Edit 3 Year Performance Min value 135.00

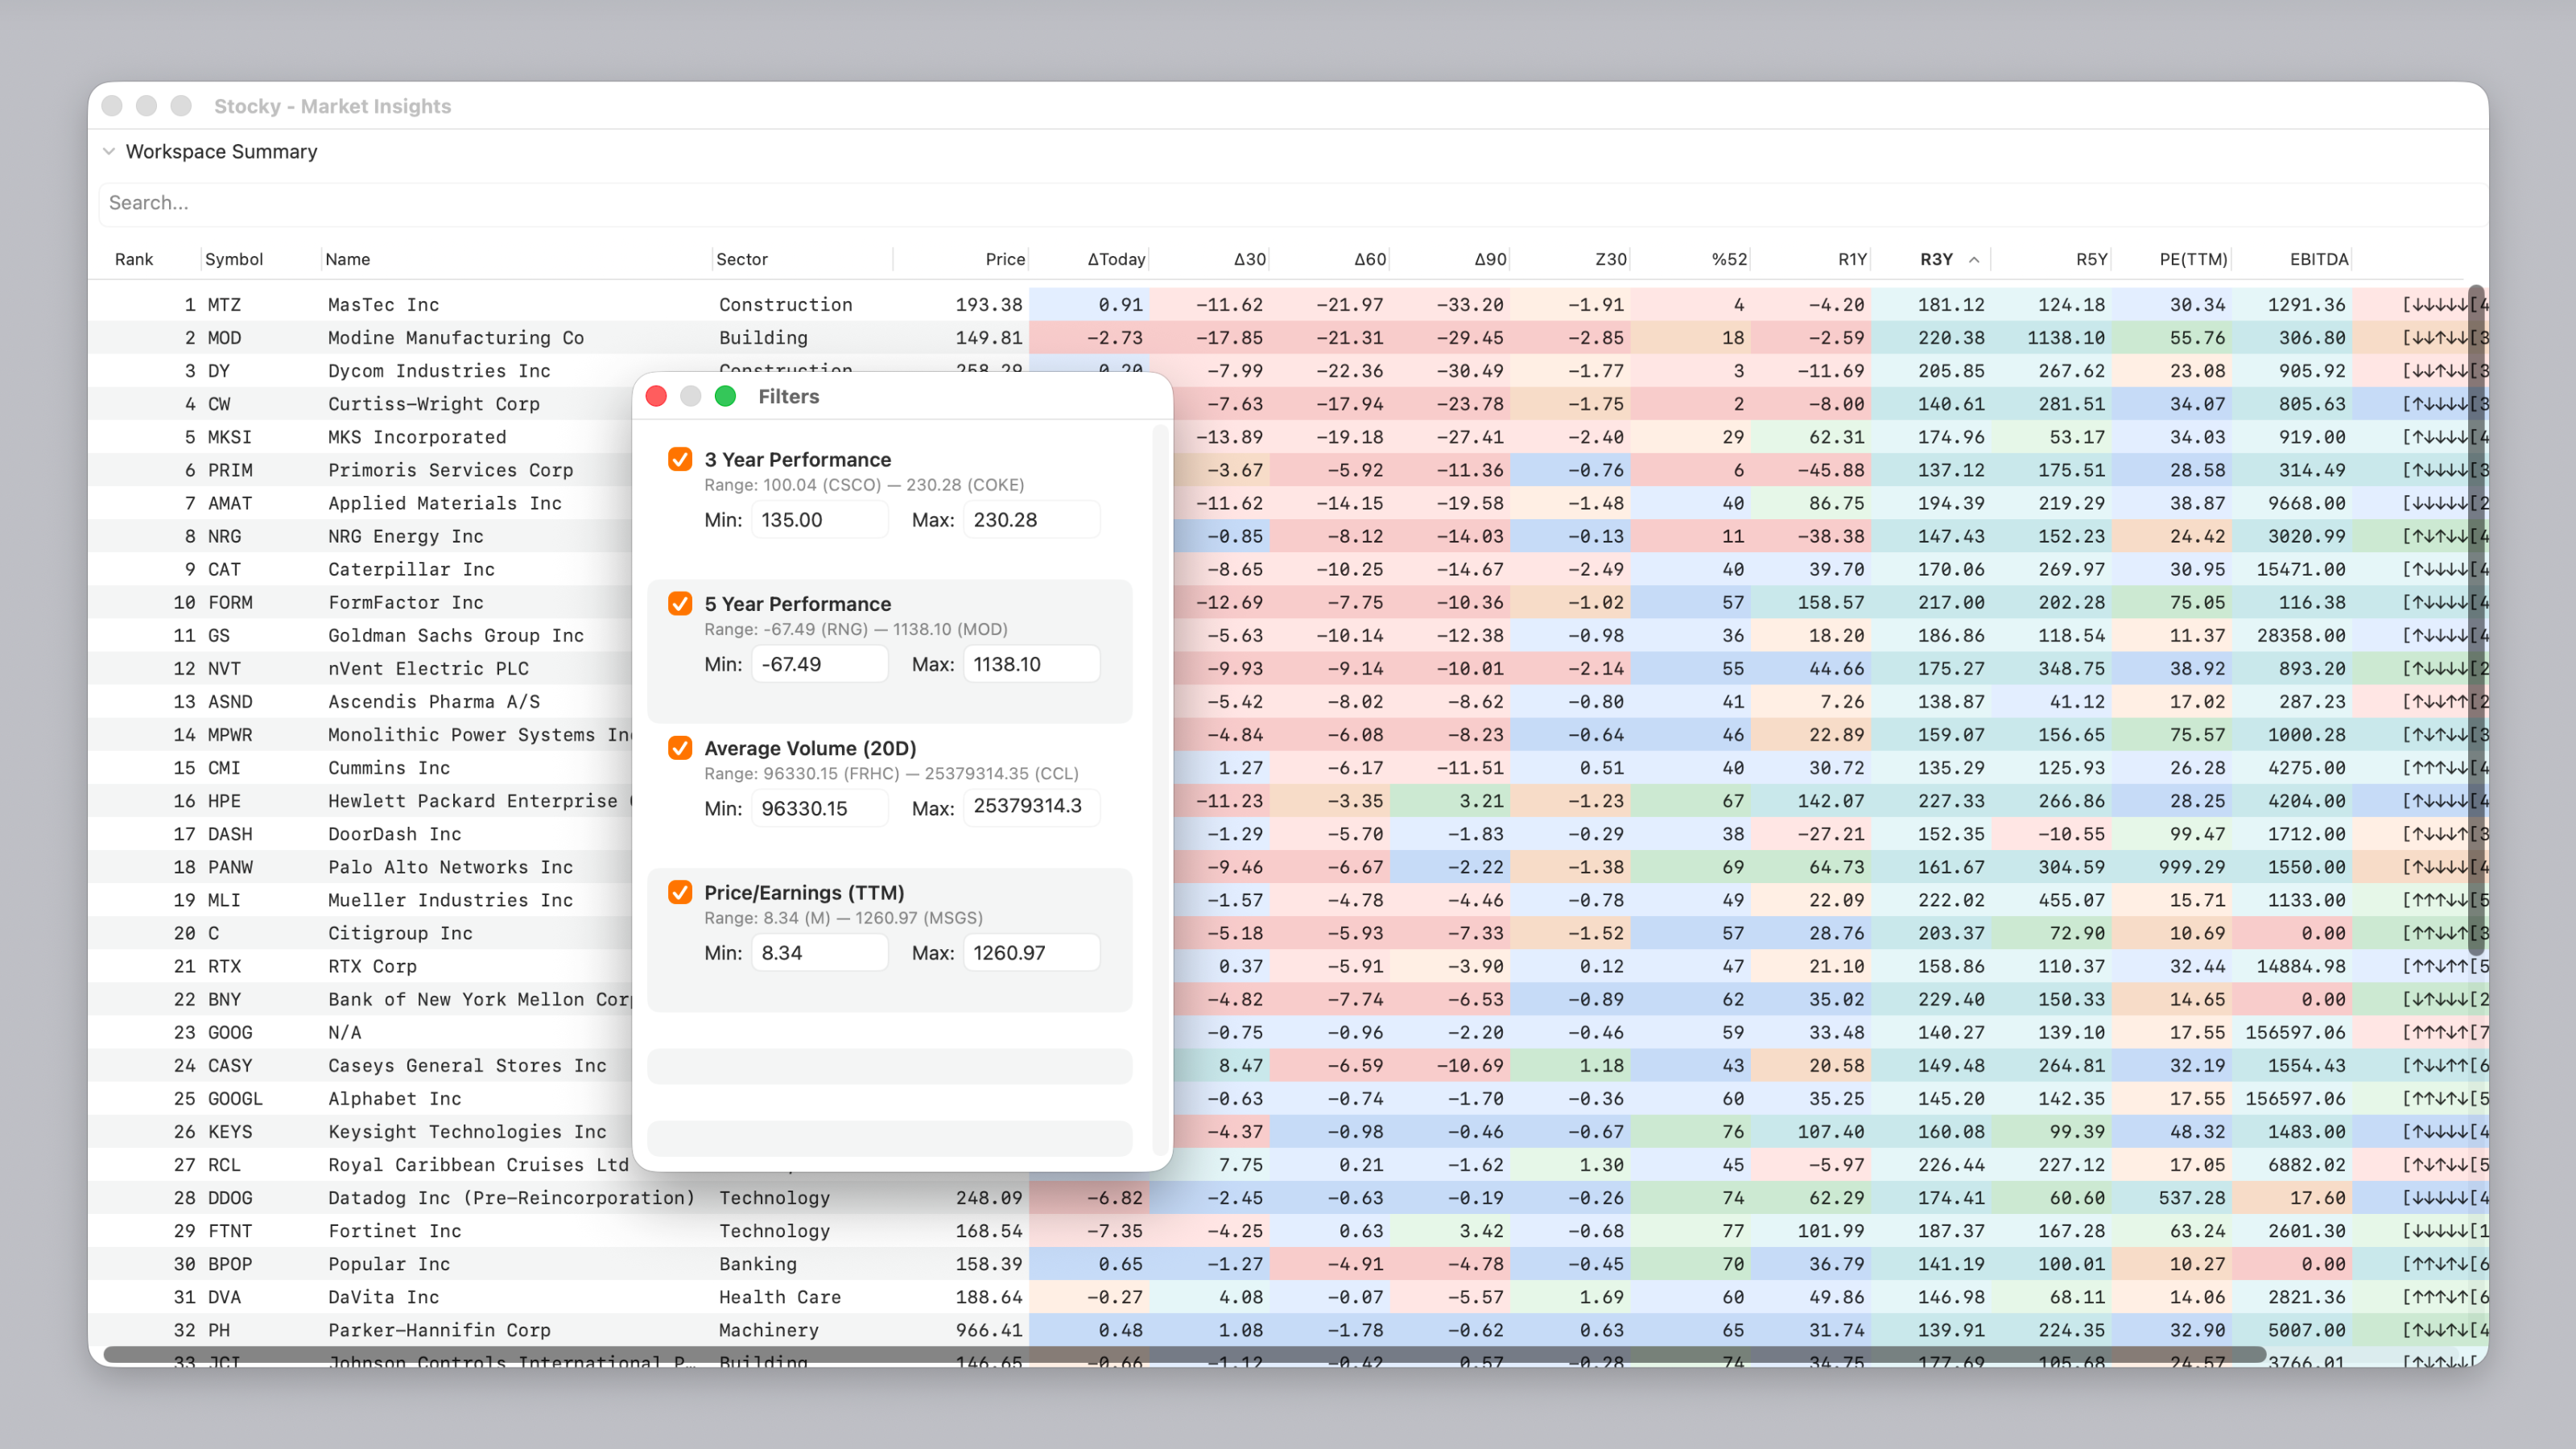819,520
